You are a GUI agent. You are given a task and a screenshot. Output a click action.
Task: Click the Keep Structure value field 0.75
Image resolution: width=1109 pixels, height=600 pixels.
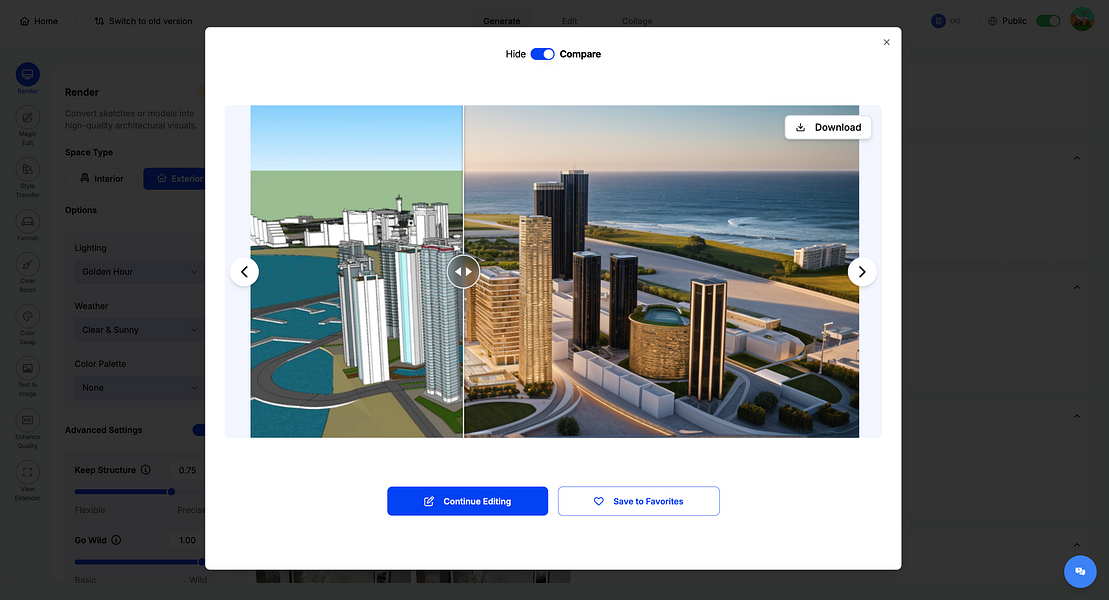tap(187, 471)
